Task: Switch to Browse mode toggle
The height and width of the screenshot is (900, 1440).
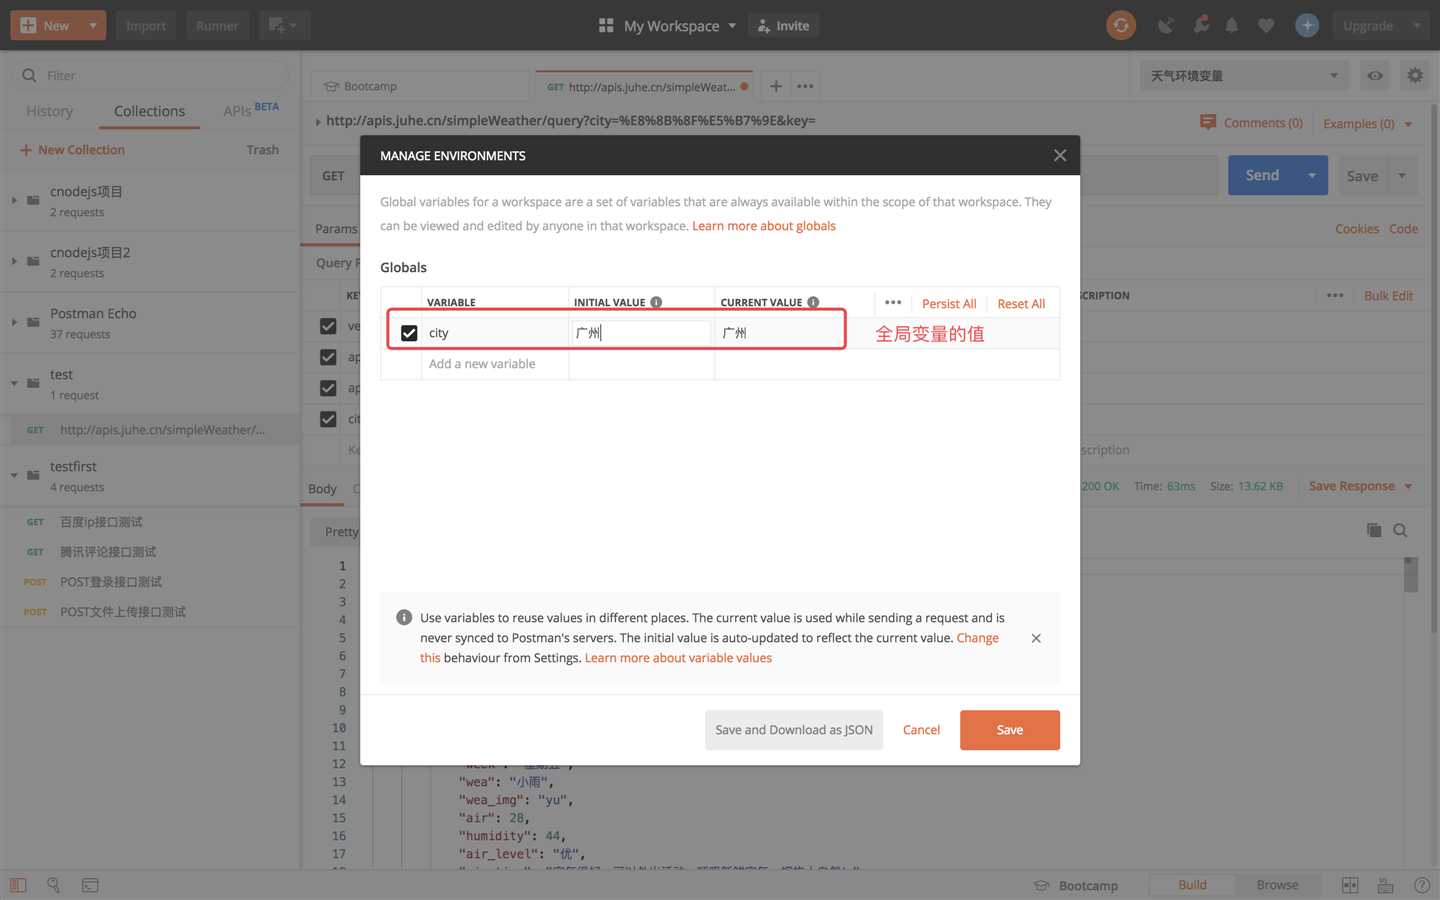Action: (1277, 885)
